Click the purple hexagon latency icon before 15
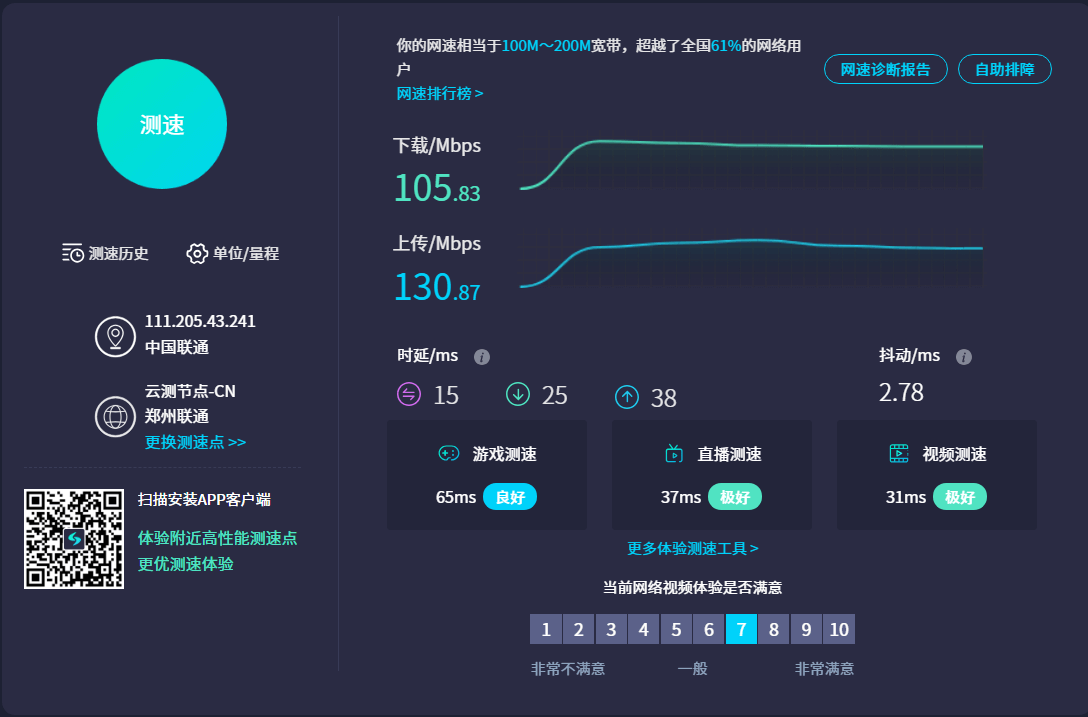The height and width of the screenshot is (717, 1088). [x=410, y=395]
